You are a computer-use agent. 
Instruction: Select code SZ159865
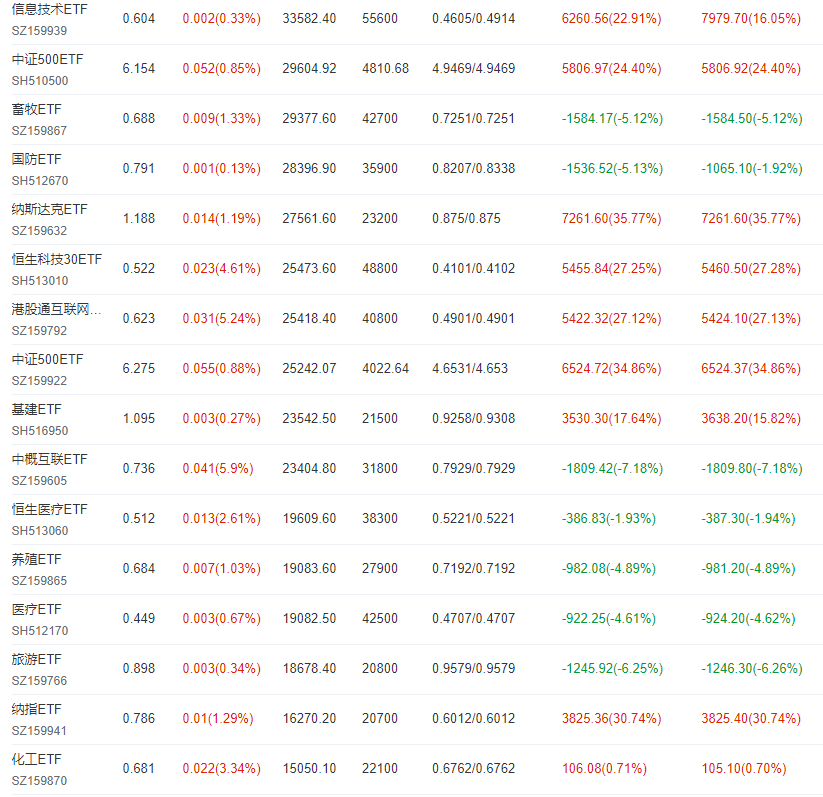(x=39, y=581)
